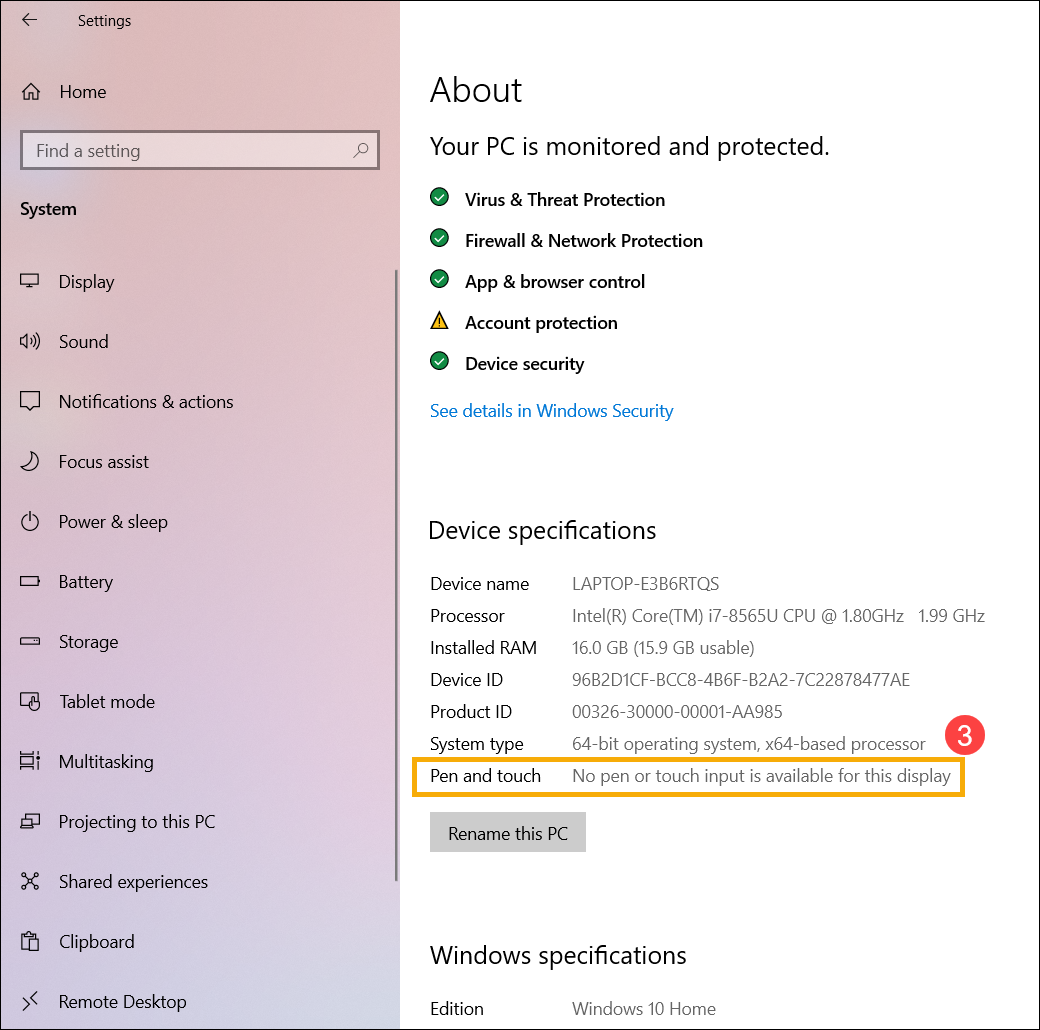Click the back arrow in Settings

tap(29, 20)
